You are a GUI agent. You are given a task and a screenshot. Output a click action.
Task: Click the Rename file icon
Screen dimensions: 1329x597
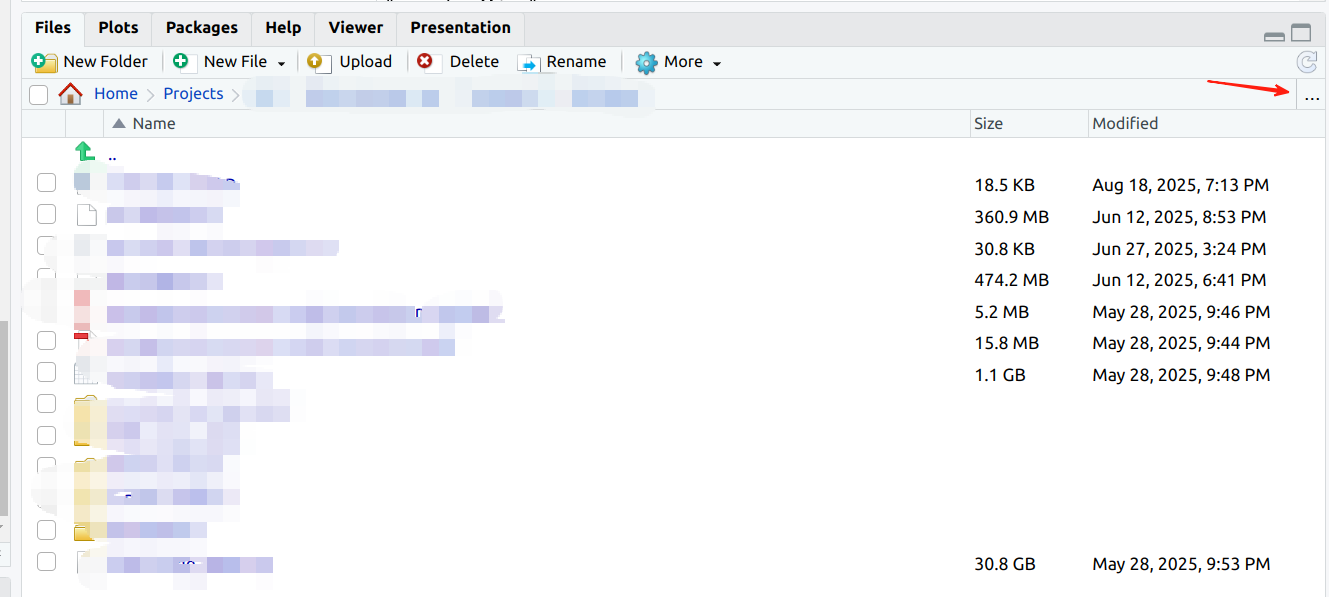pyautogui.click(x=528, y=63)
